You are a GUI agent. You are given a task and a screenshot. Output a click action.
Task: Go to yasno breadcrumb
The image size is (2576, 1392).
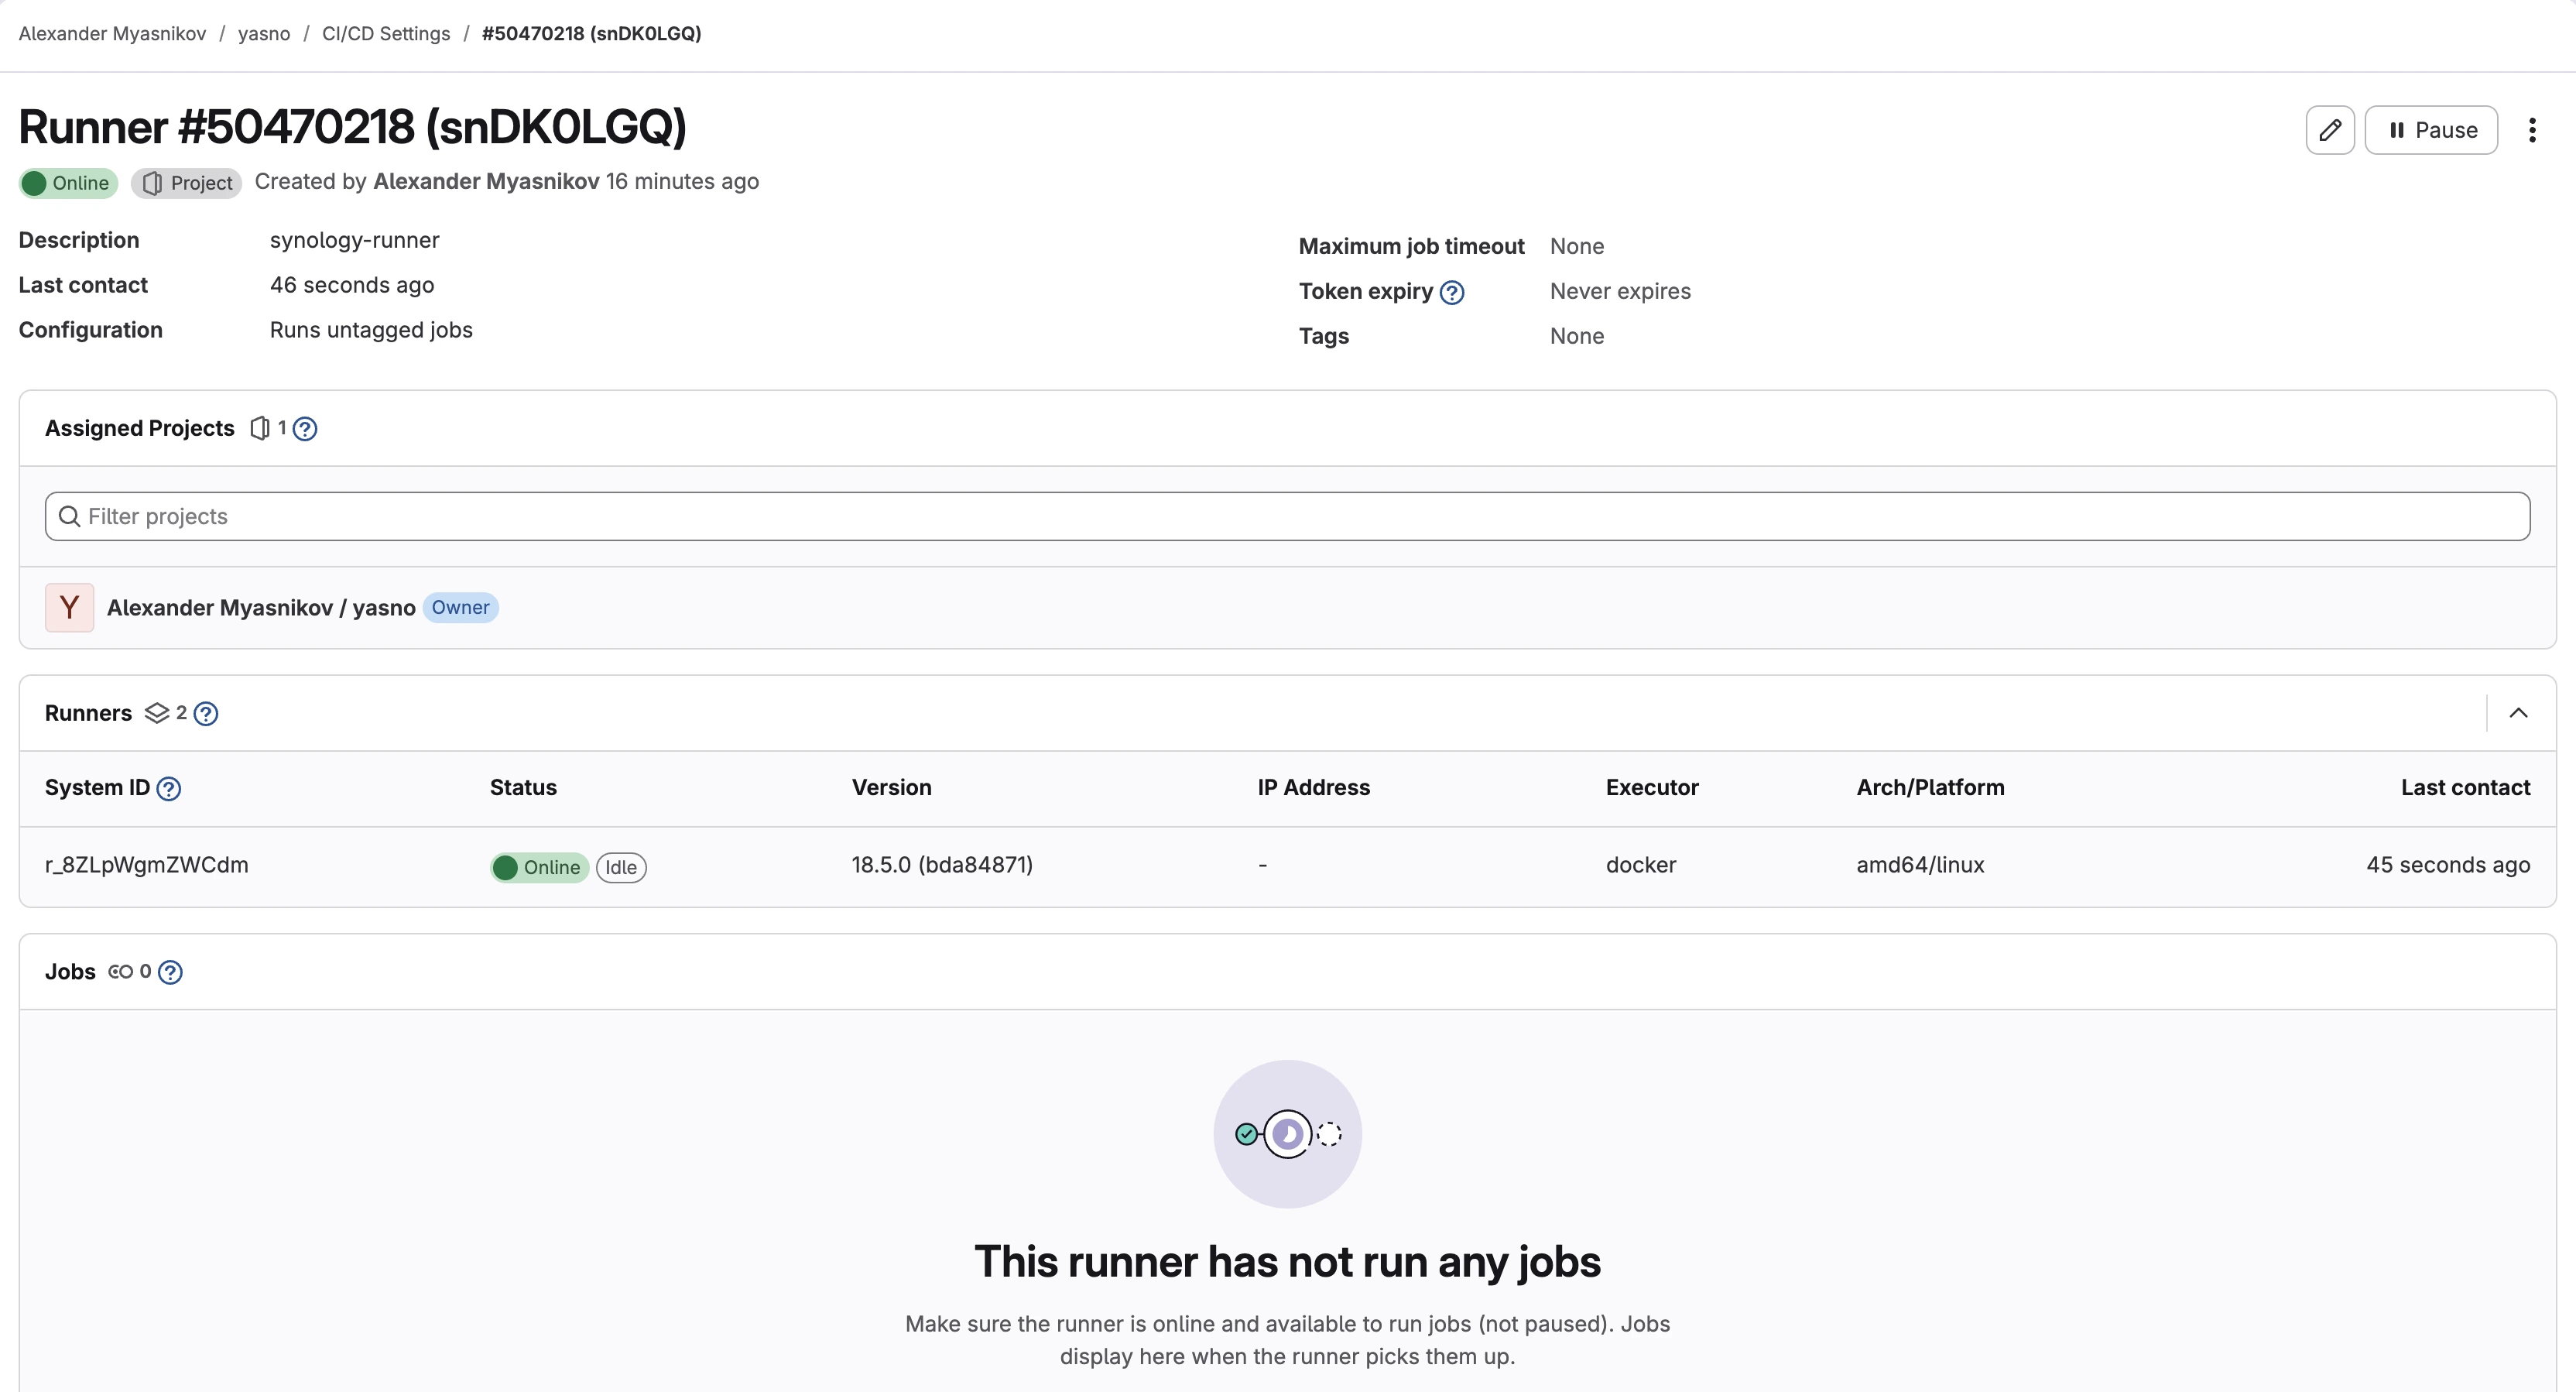click(x=264, y=34)
